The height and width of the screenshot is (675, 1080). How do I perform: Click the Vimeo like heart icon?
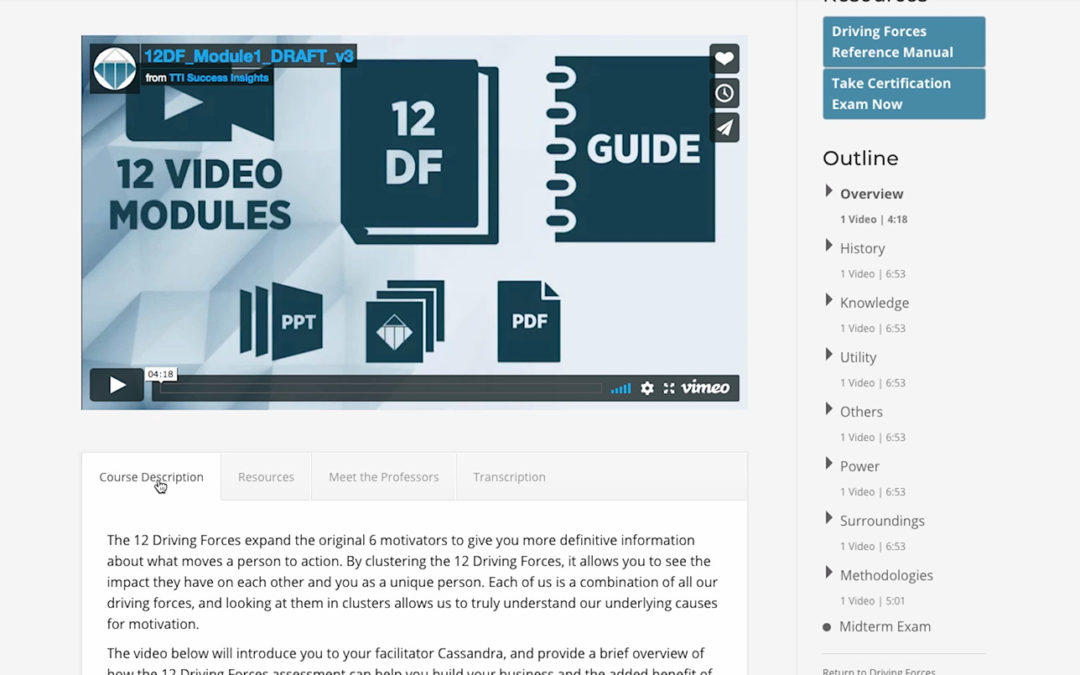point(724,59)
